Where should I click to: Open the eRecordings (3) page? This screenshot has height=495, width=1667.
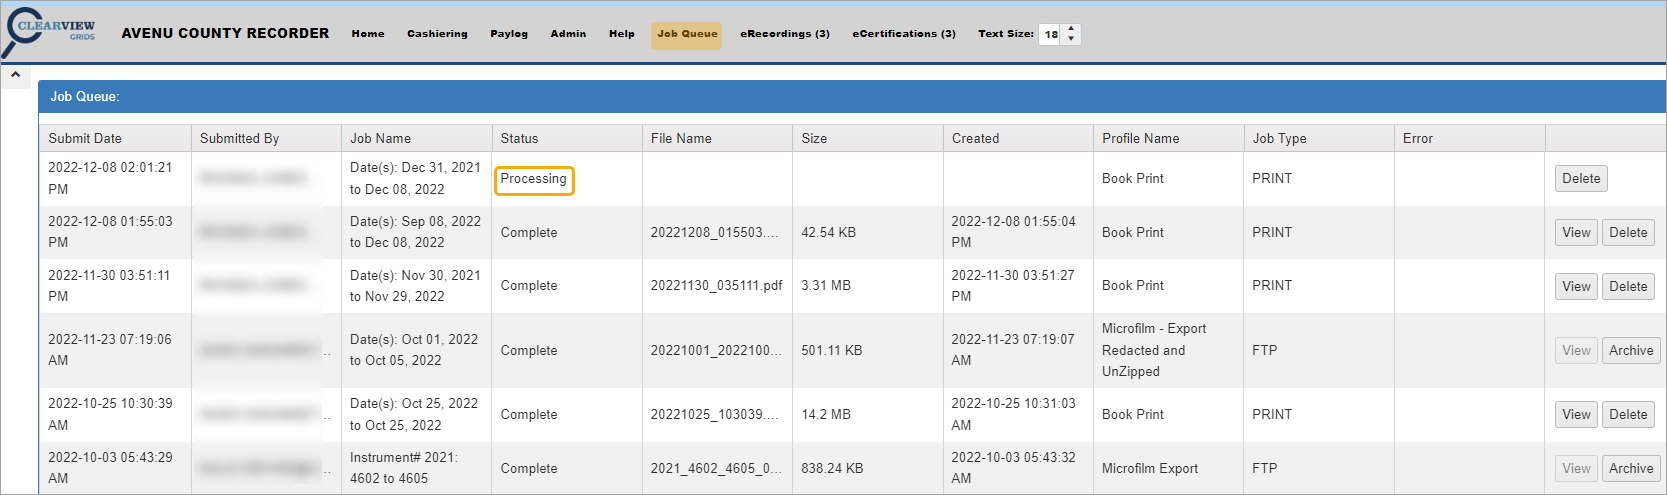coord(785,34)
